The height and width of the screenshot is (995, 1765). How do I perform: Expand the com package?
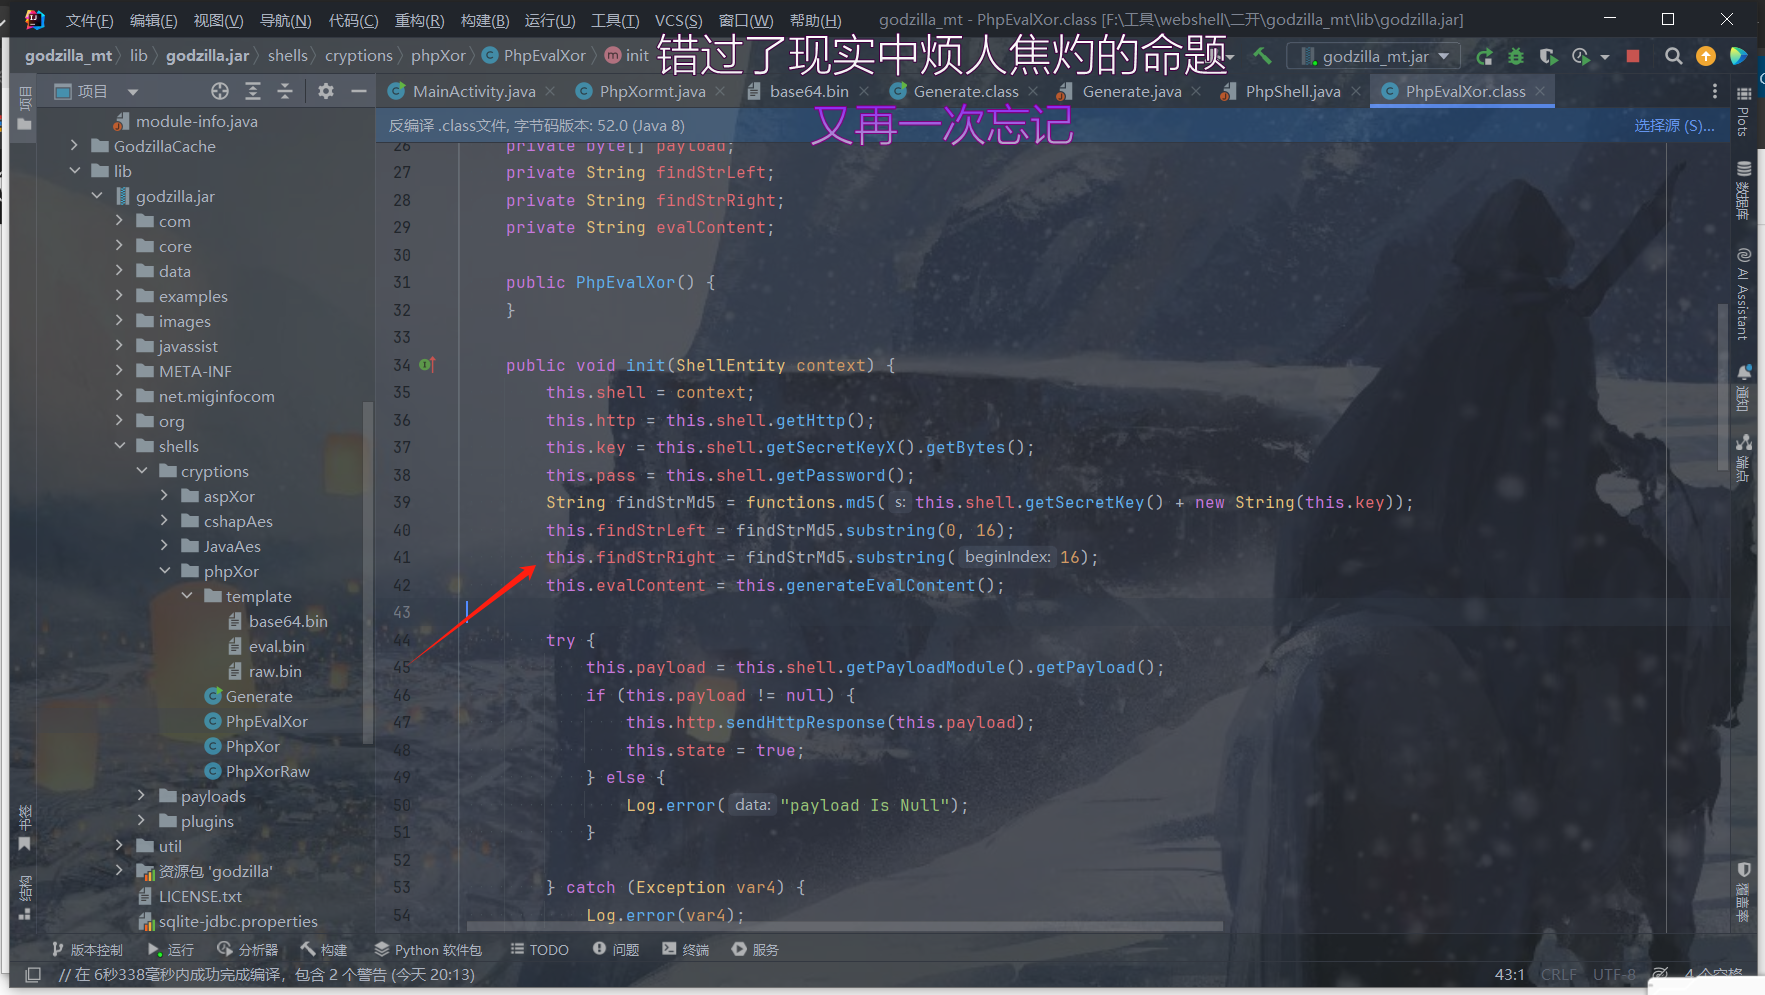pos(119,221)
